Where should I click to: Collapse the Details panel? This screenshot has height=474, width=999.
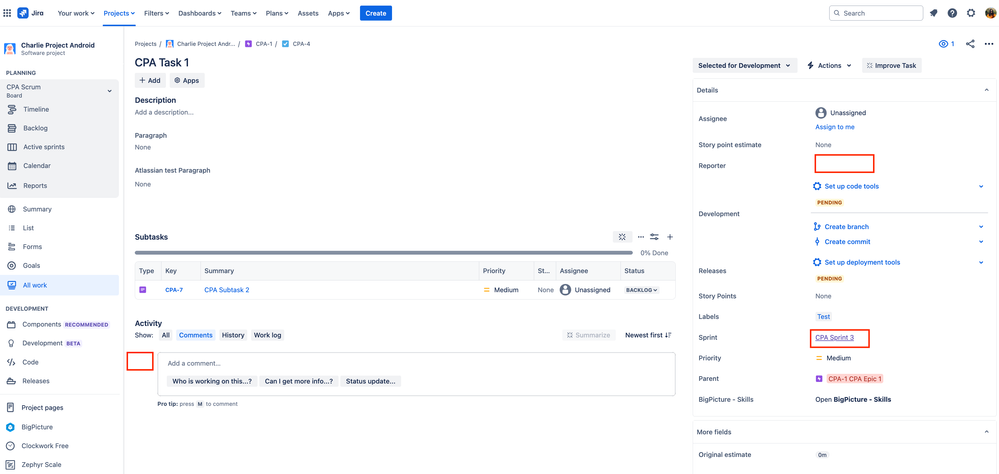pyautogui.click(x=986, y=90)
